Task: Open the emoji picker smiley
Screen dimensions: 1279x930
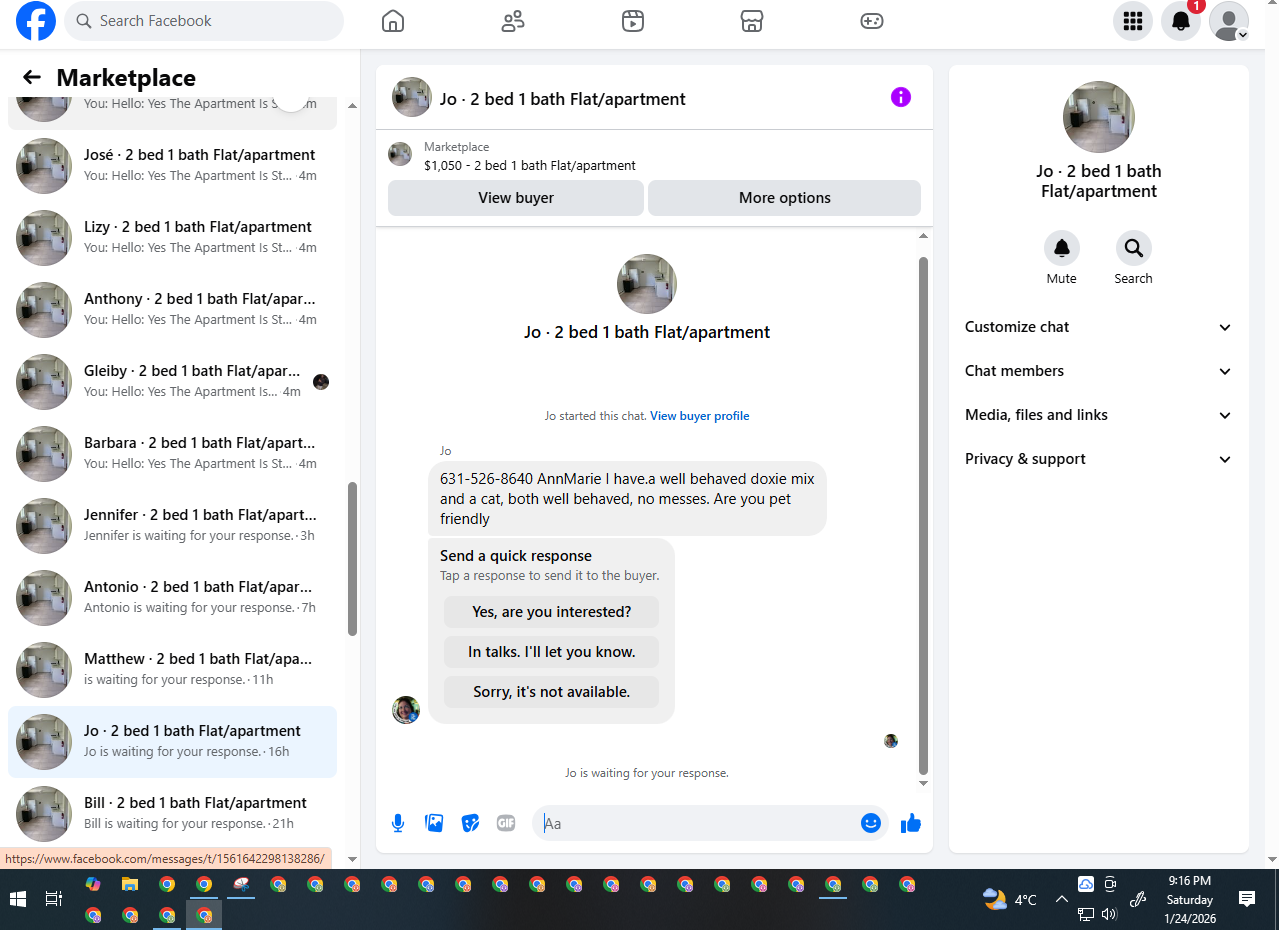Action: pos(871,823)
